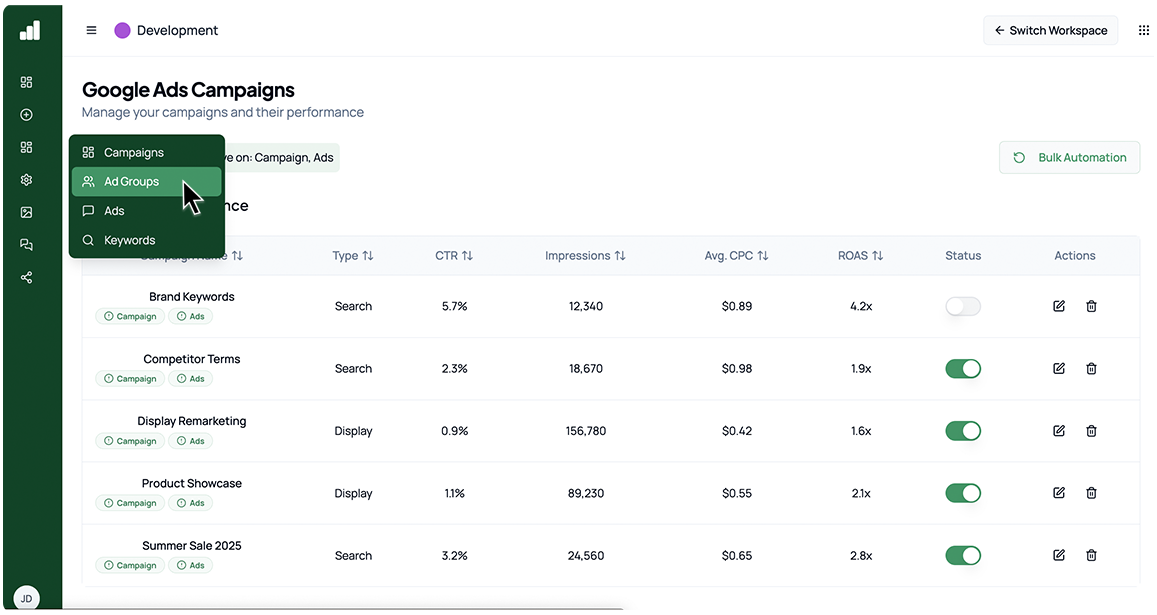Select the Ads badge under Display Remarketing
The image size is (1157, 615).
(x=190, y=441)
